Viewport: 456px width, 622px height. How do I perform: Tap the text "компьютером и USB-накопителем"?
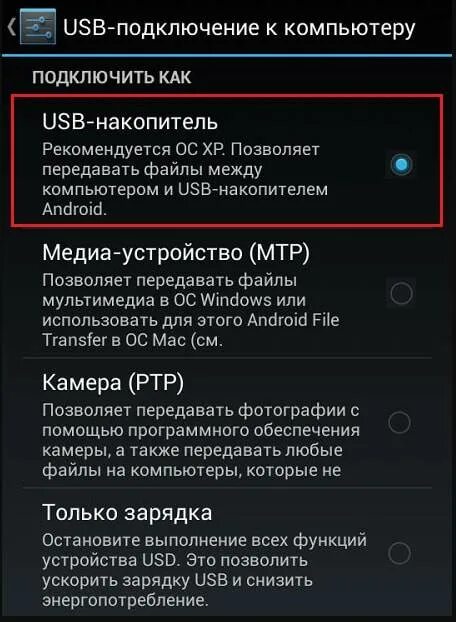tap(185, 189)
